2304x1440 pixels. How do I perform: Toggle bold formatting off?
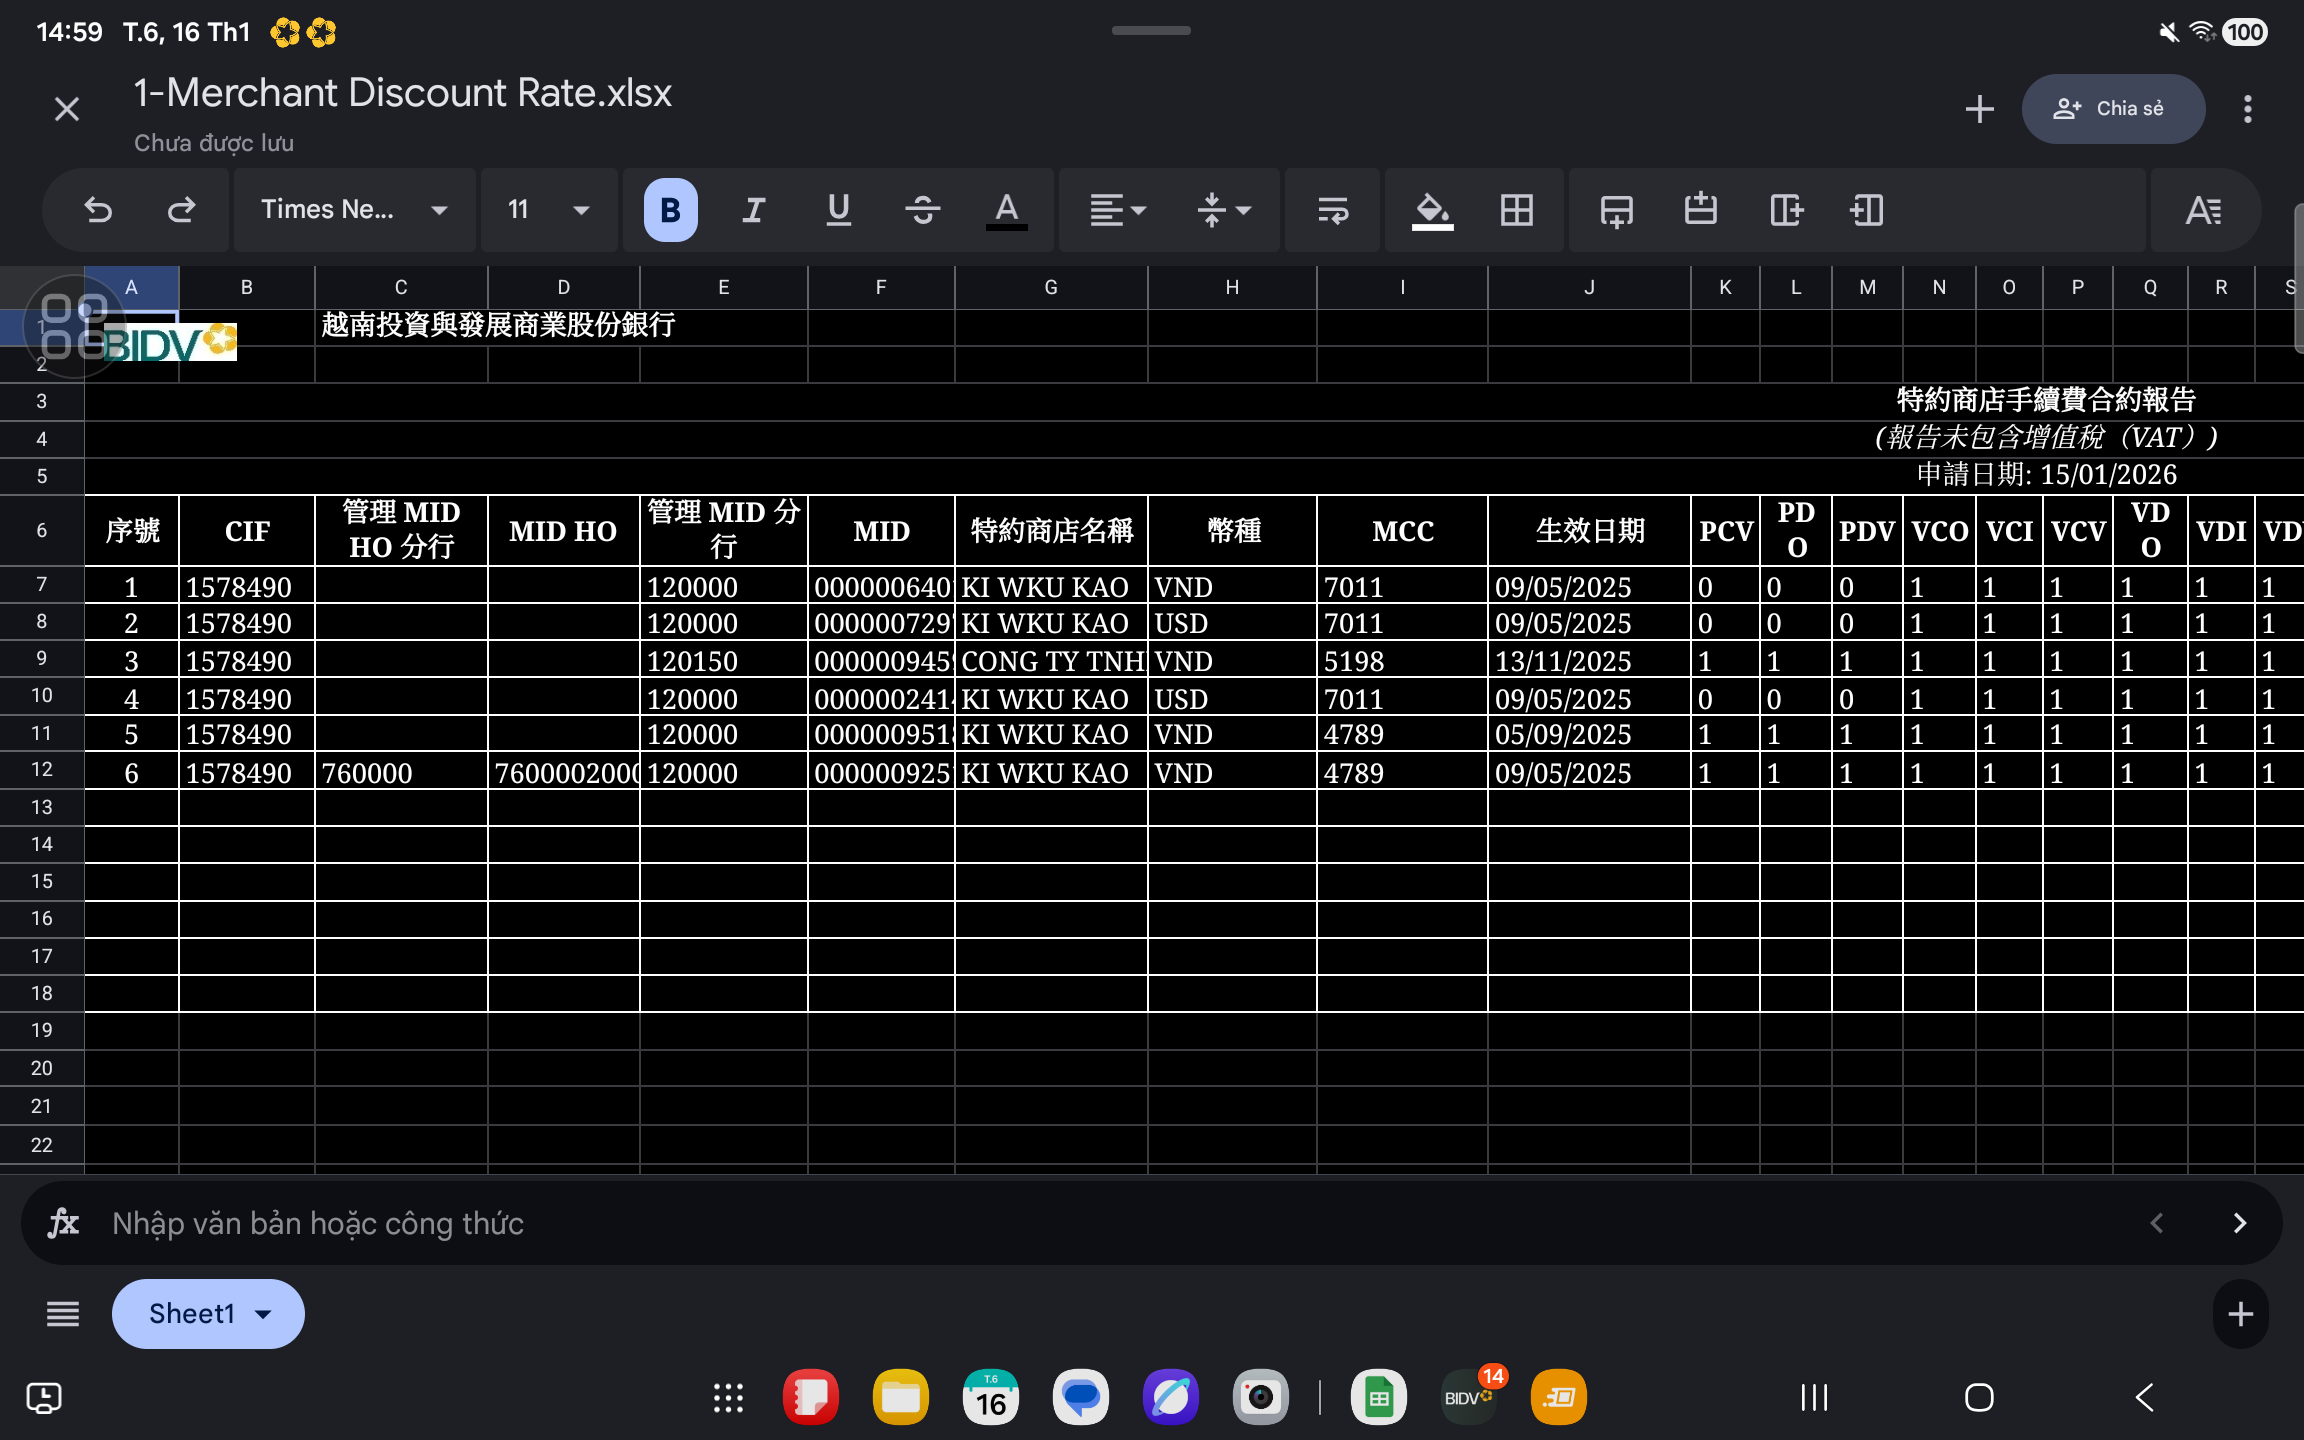[x=670, y=210]
